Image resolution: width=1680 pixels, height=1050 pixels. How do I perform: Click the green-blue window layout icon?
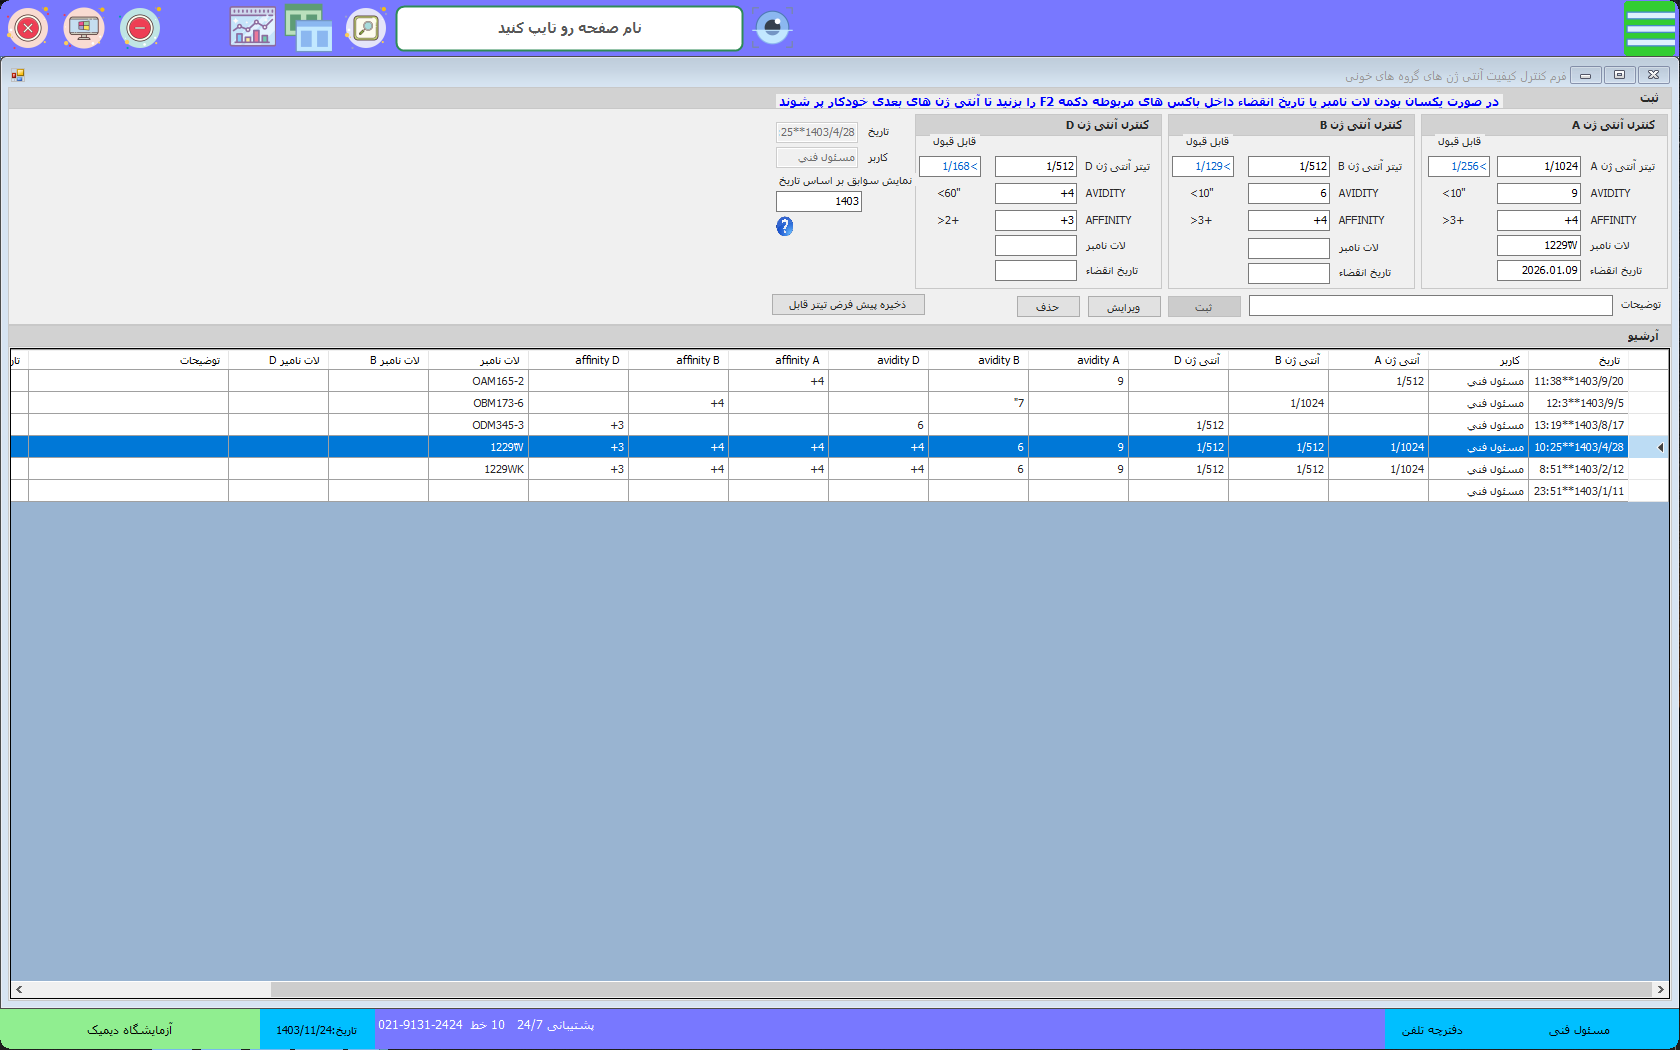[309, 28]
